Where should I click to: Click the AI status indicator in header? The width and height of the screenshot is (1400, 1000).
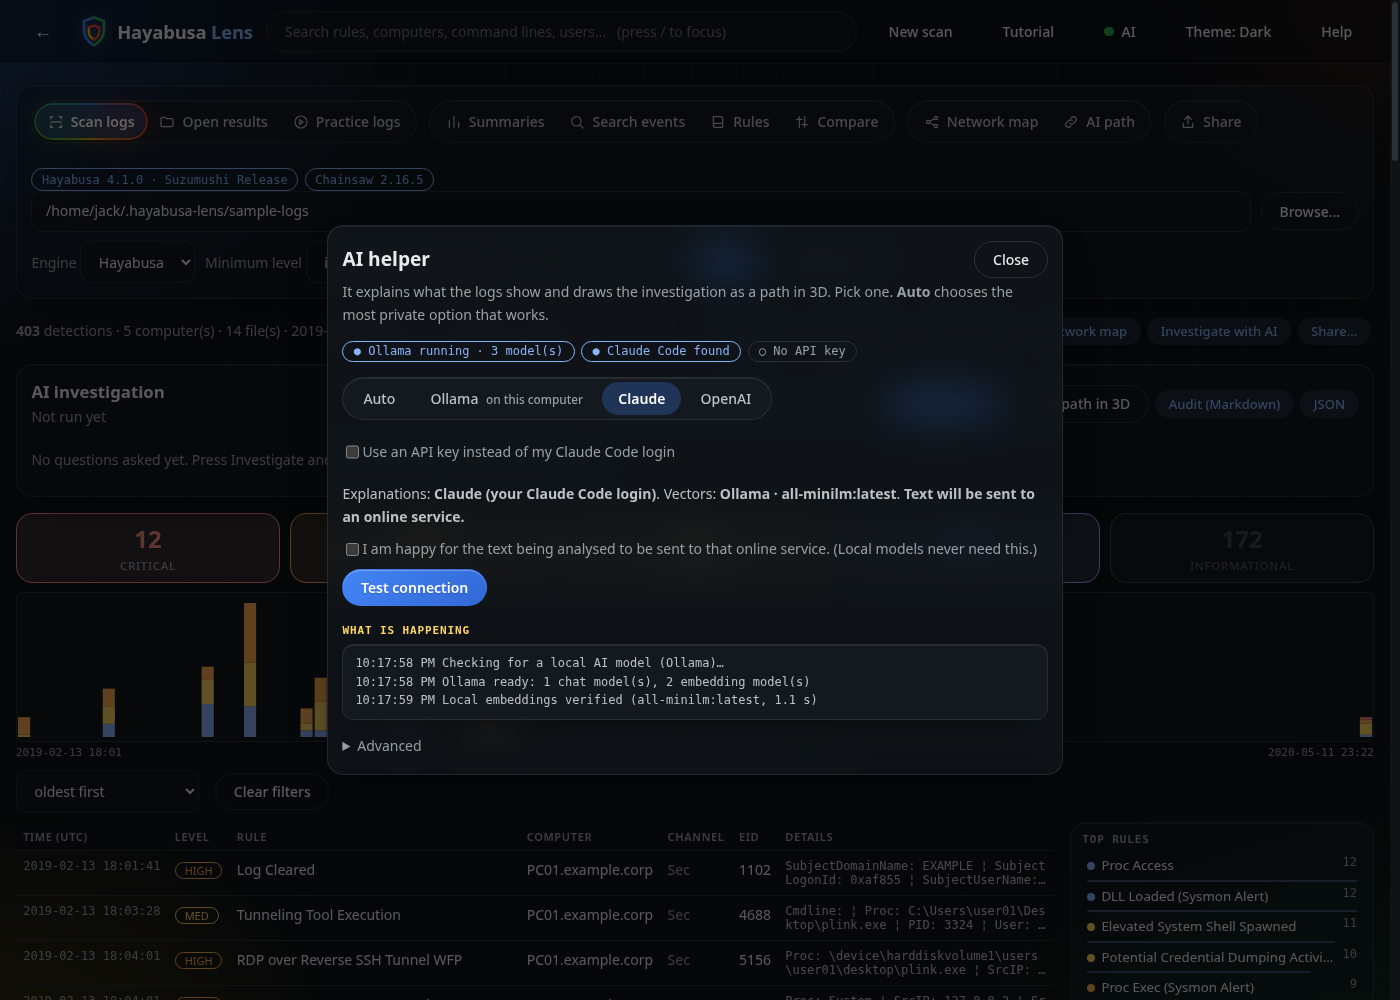coord(1120,32)
